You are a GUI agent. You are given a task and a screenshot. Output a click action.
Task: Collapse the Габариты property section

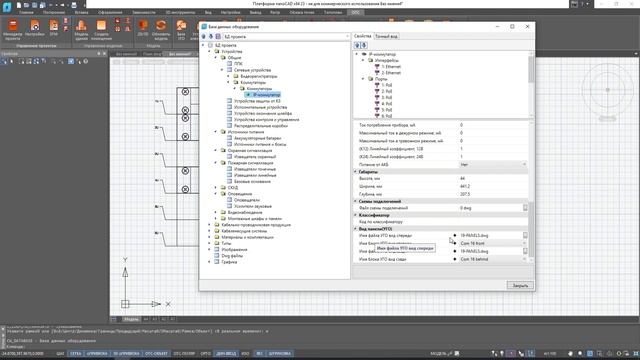click(356, 172)
